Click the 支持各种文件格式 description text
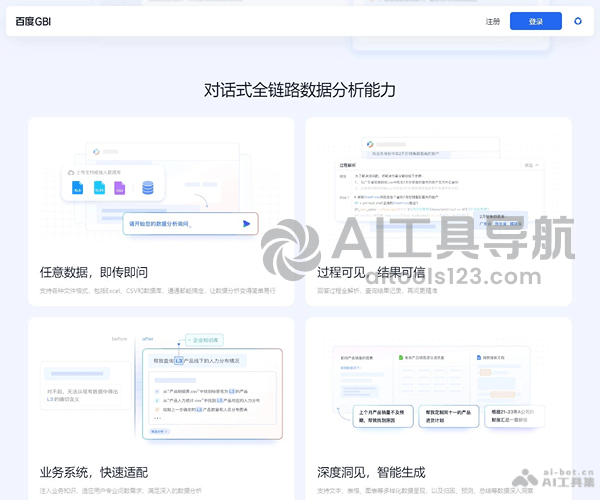 (x=158, y=291)
